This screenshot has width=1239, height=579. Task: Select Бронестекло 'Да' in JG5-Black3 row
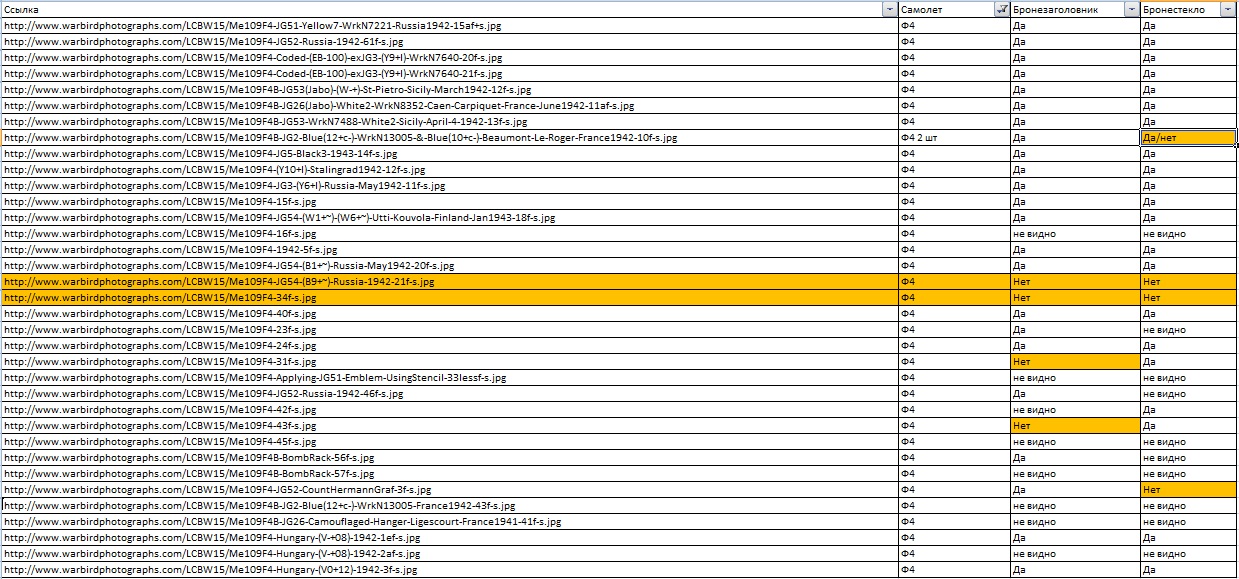click(1189, 153)
